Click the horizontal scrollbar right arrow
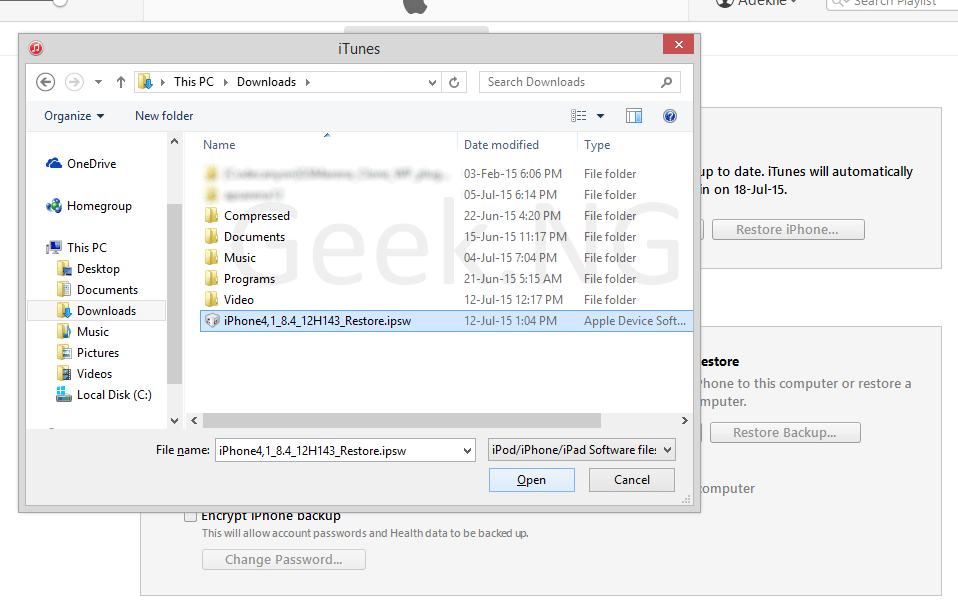958x600 pixels. [684, 420]
